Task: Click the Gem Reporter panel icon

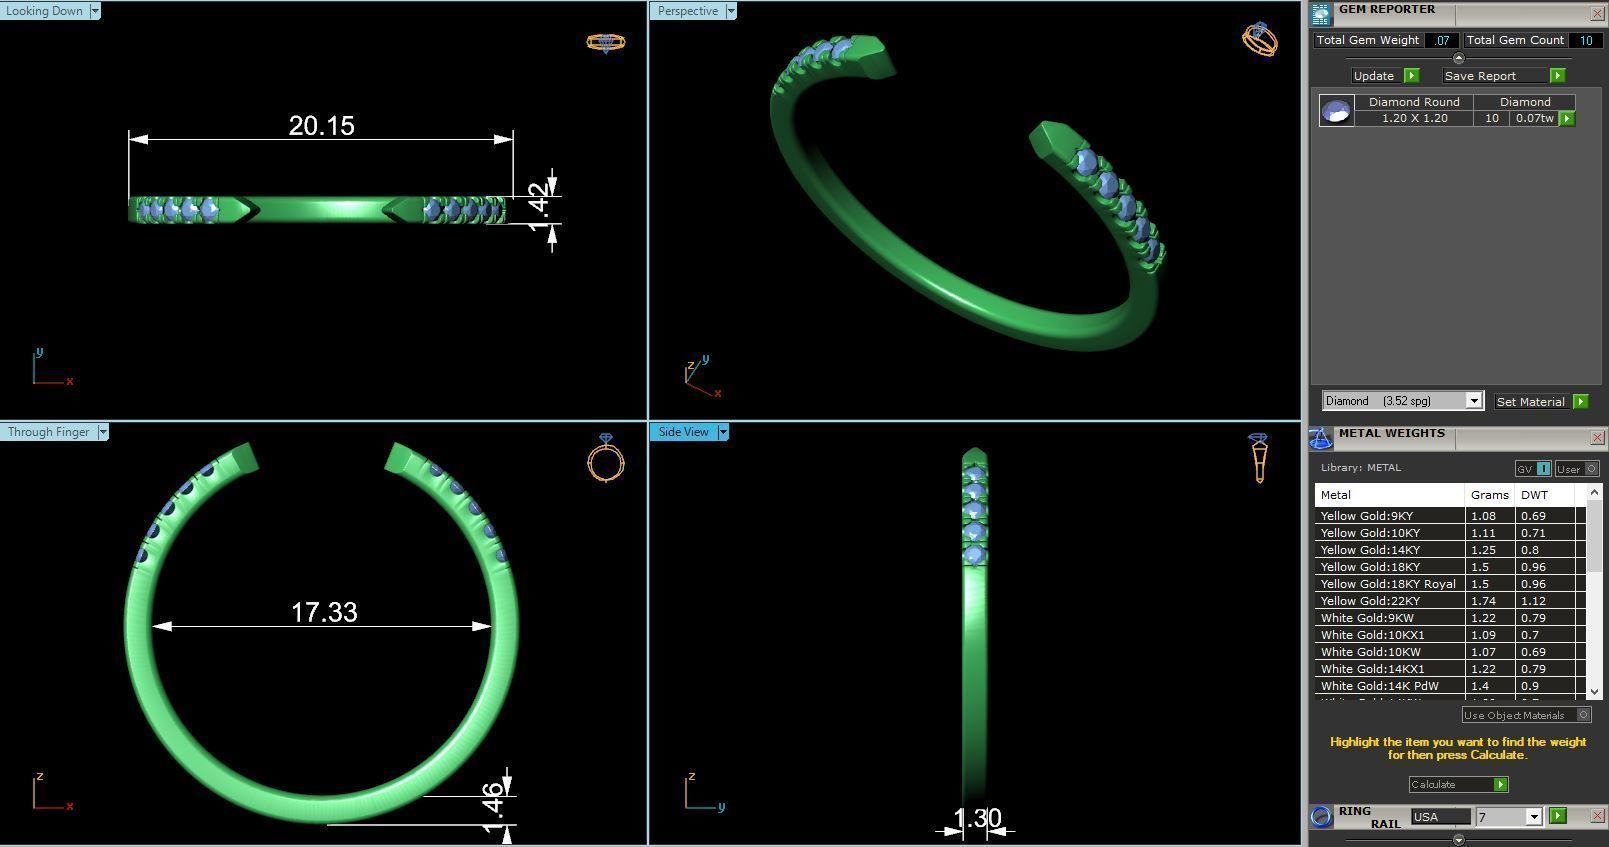Action: pyautogui.click(x=1320, y=14)
